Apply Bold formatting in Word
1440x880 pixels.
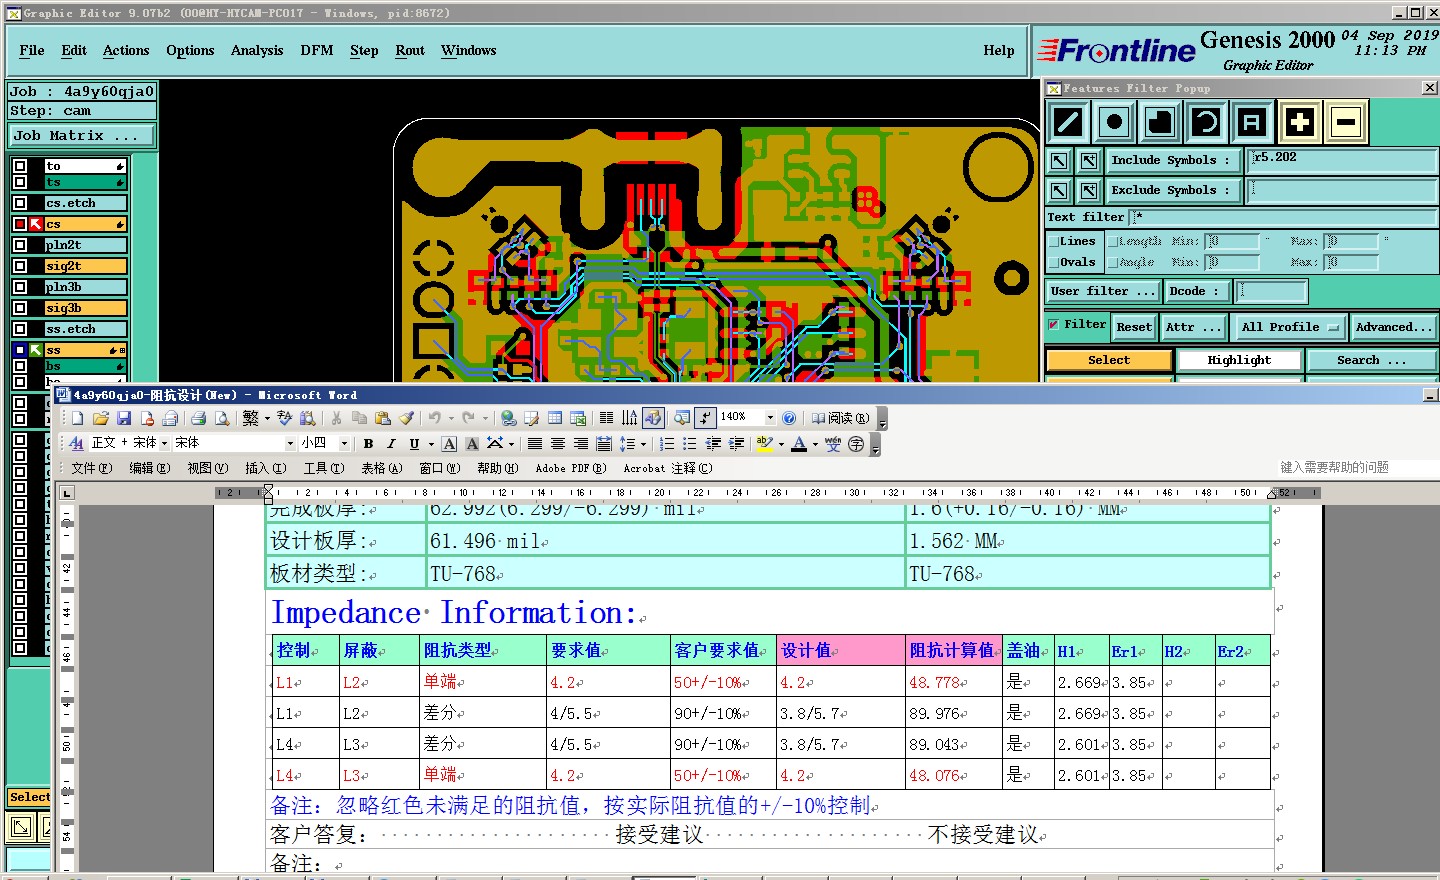coord(368,444)
